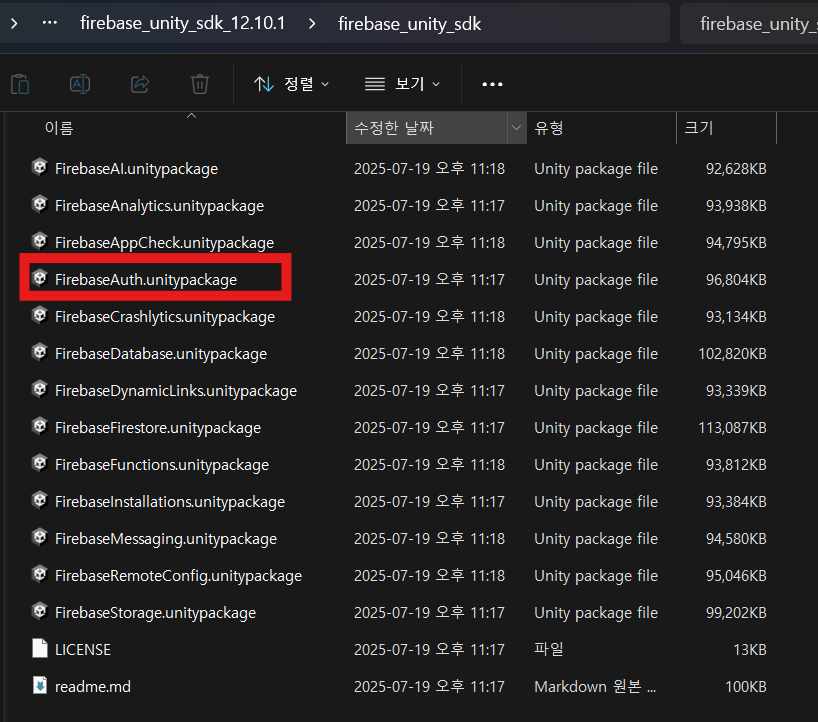Viewport: 818px width, 722px height.
Task: Click the breadcrumb ellipsis to show hidden folders
Action: point(50,23)
